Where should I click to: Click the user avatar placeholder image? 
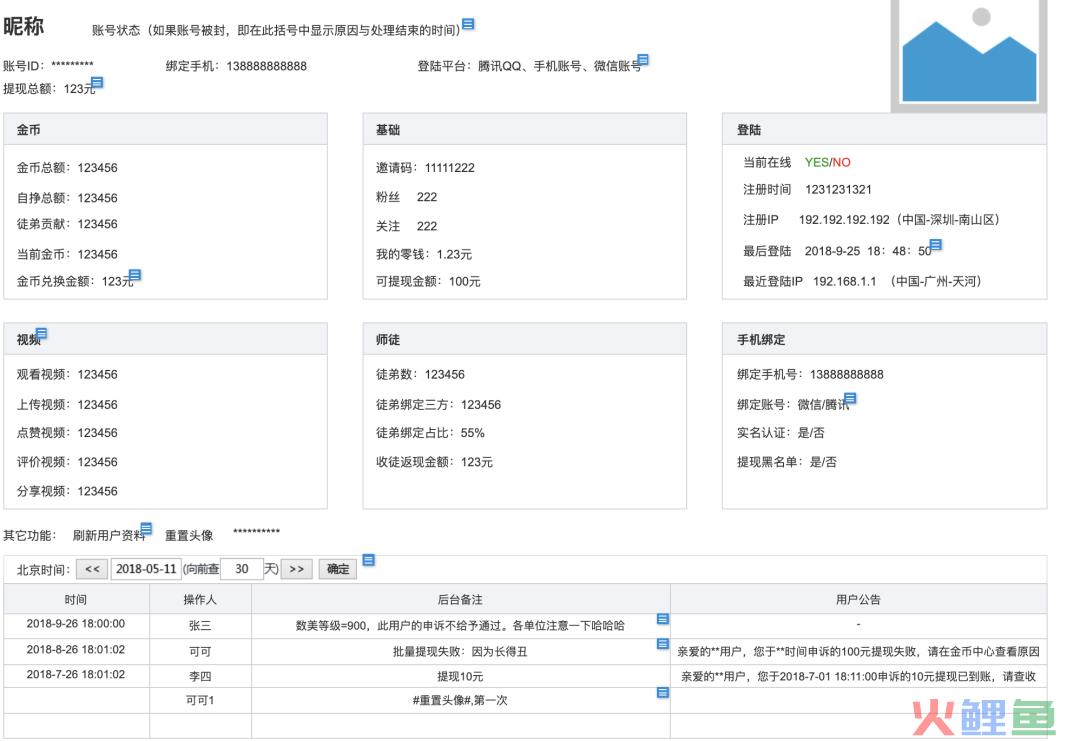tap(969, 56)
